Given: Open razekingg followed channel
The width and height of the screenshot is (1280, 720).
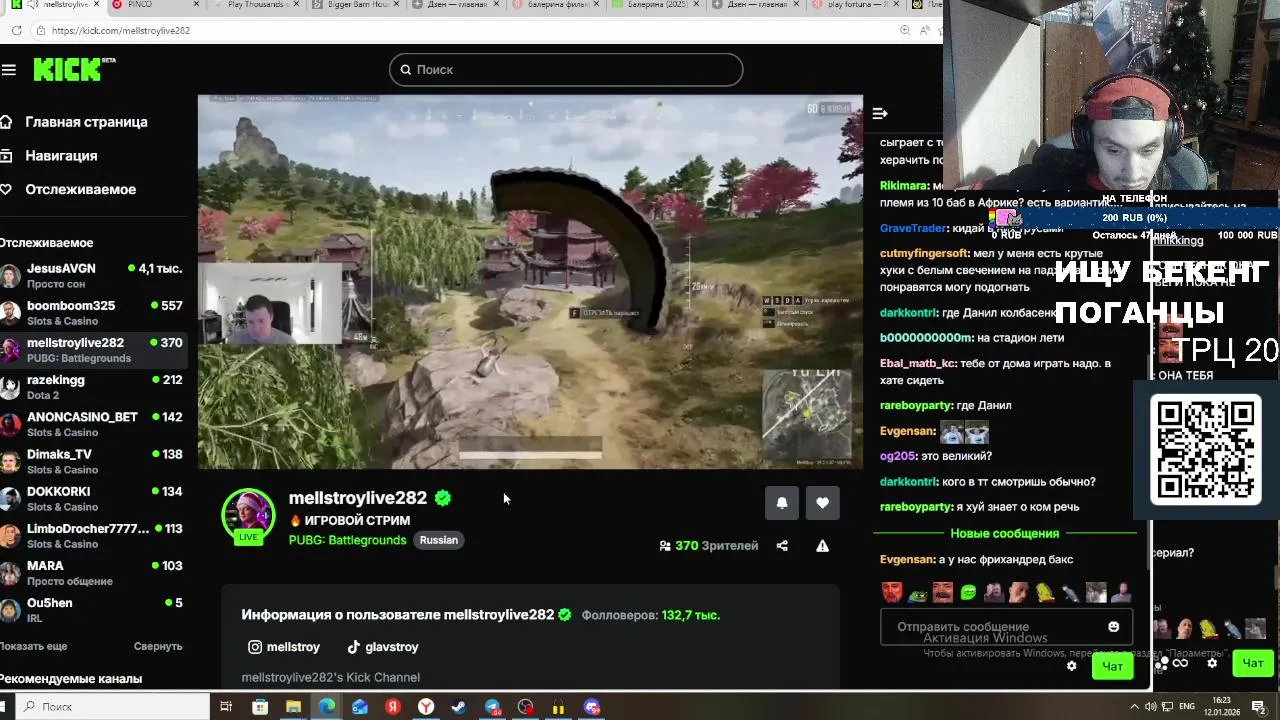Looking at the screenshot, I should click(92, 387).
